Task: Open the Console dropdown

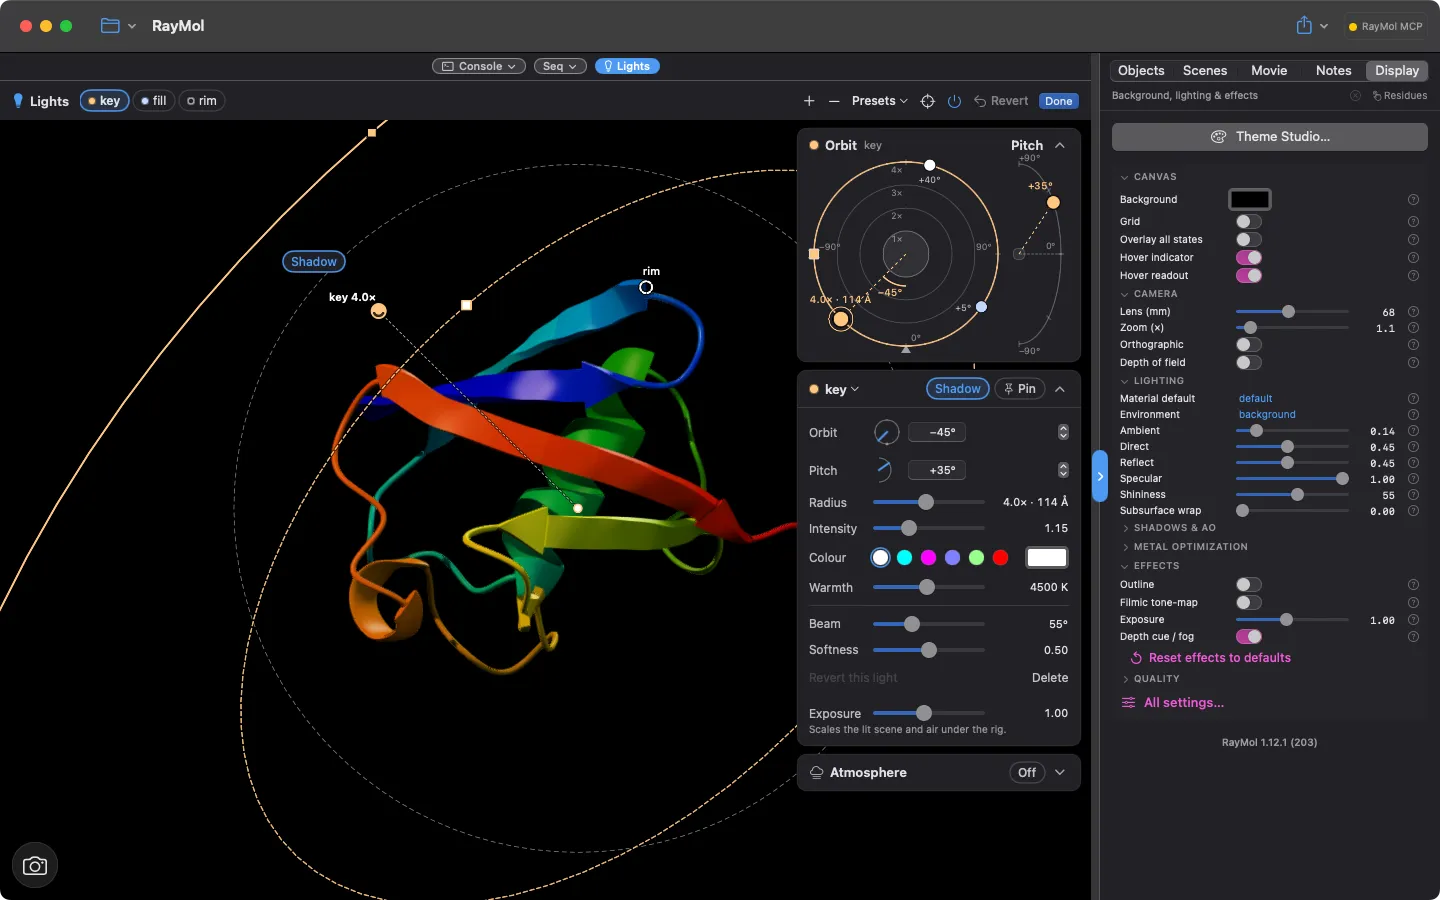Action: click(479, 66)
